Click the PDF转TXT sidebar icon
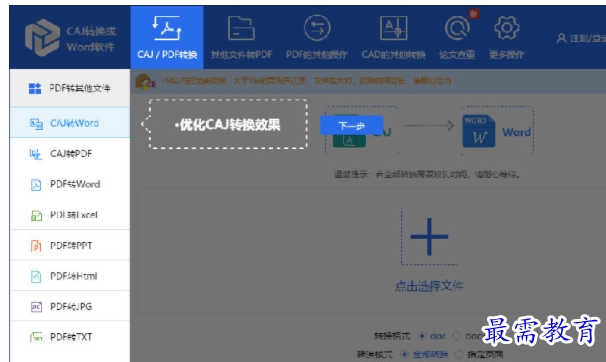This screenshot has height=362, width=606. coord(36,337)
